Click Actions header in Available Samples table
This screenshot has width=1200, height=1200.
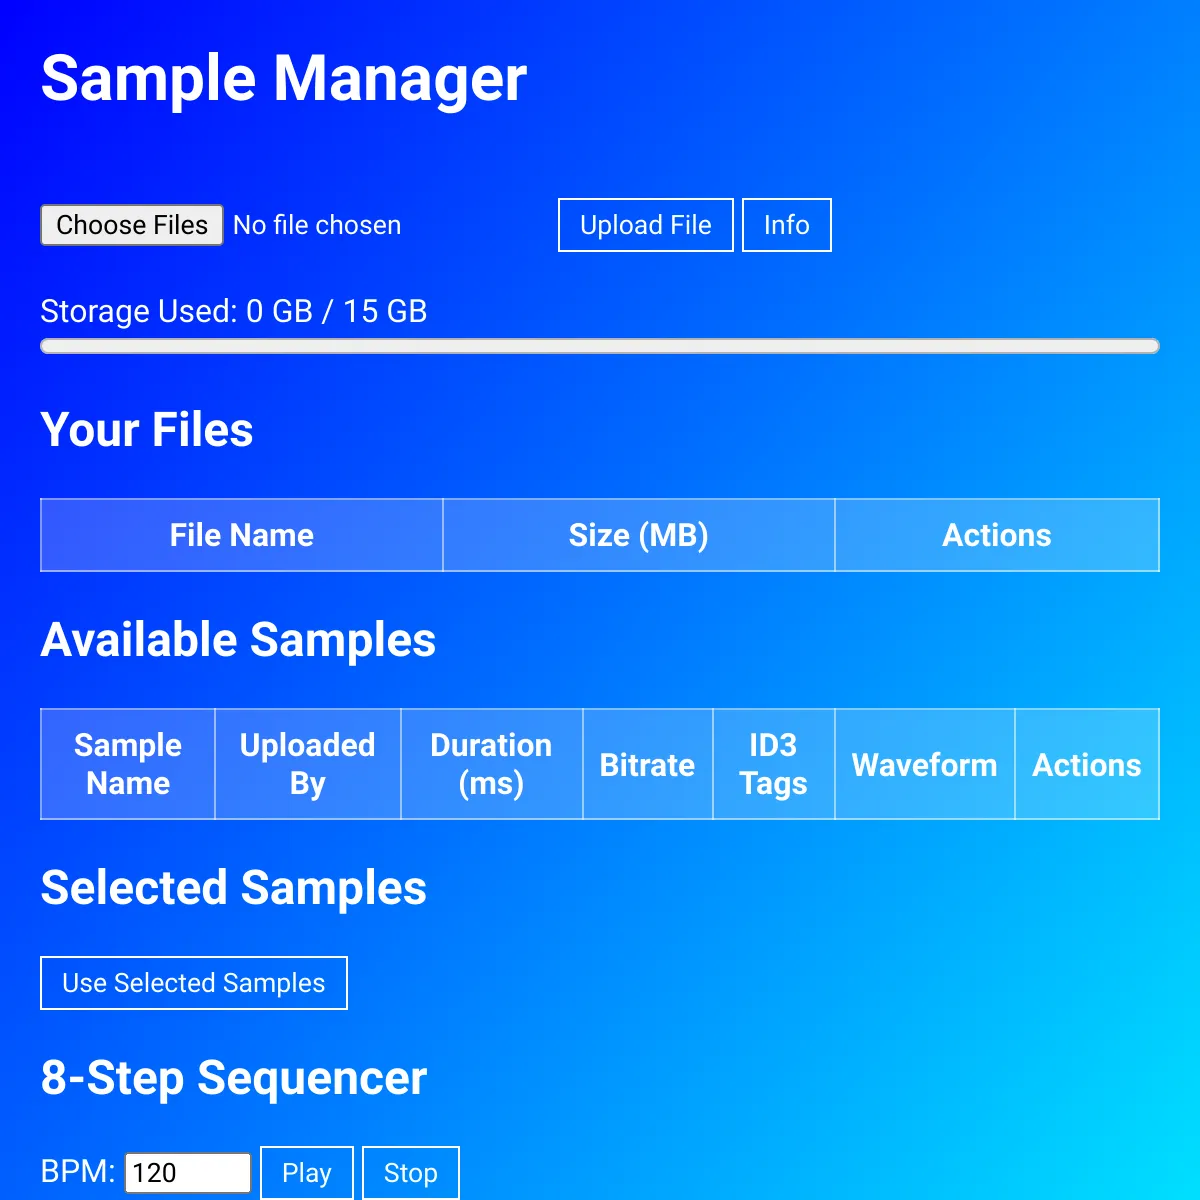pyautogui.click(x=1086, y=765)
